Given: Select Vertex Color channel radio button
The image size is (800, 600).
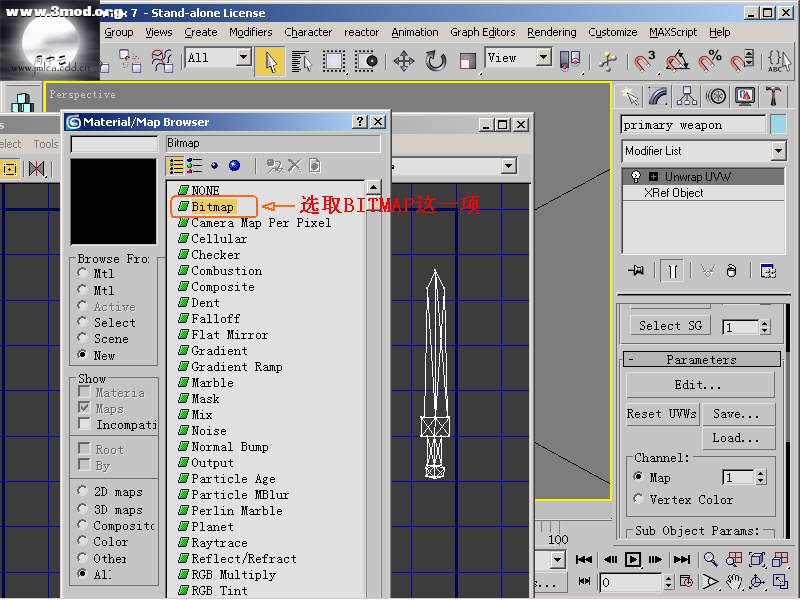Looking at the screenshot, I should (639, 500).
